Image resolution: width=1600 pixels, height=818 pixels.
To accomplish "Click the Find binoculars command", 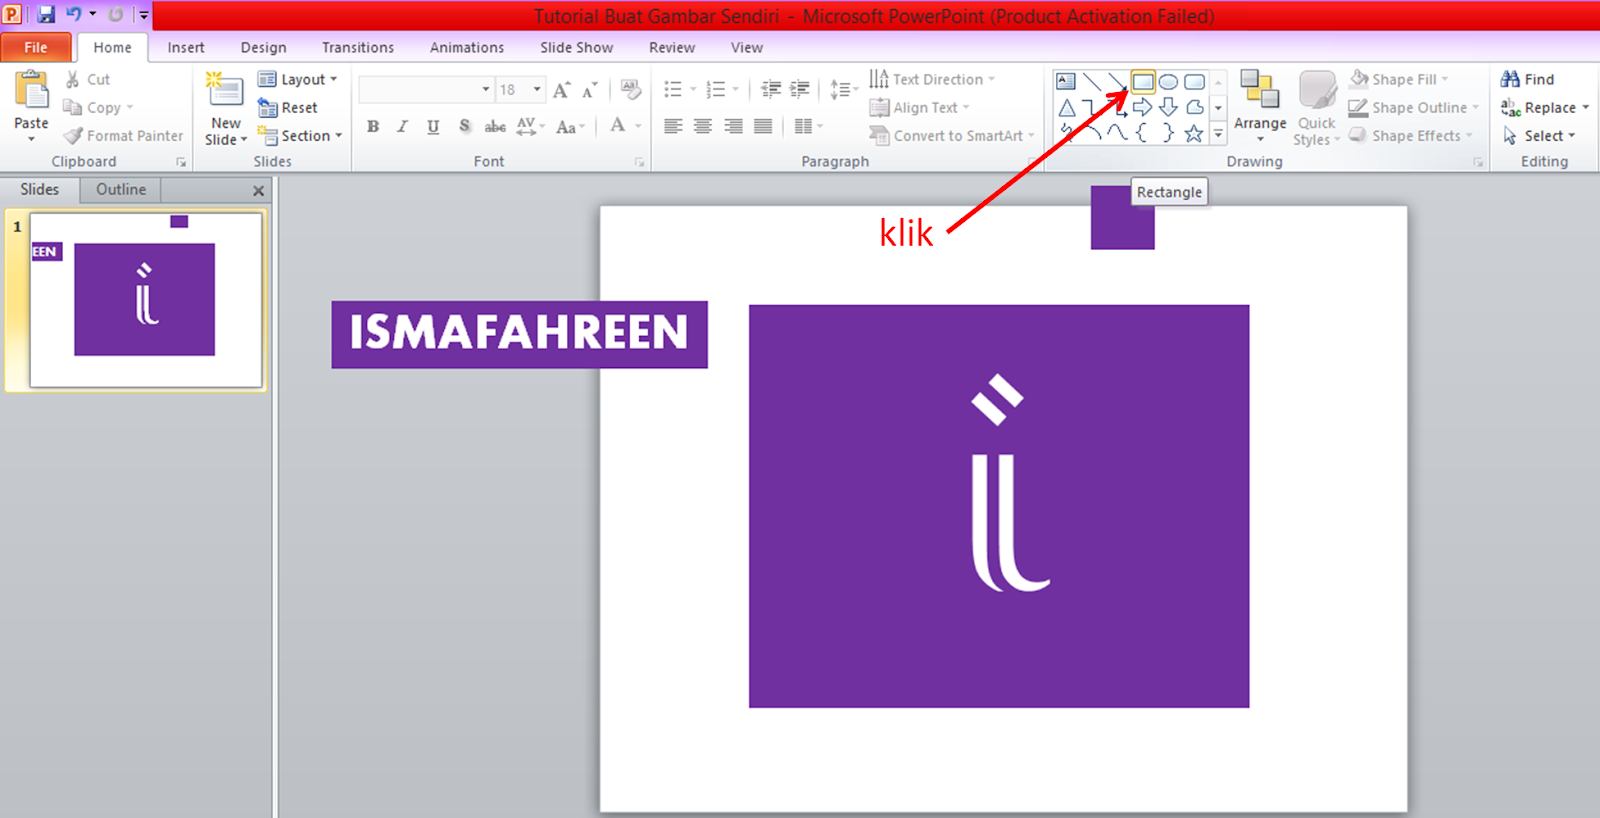I will coord(1527,79).
